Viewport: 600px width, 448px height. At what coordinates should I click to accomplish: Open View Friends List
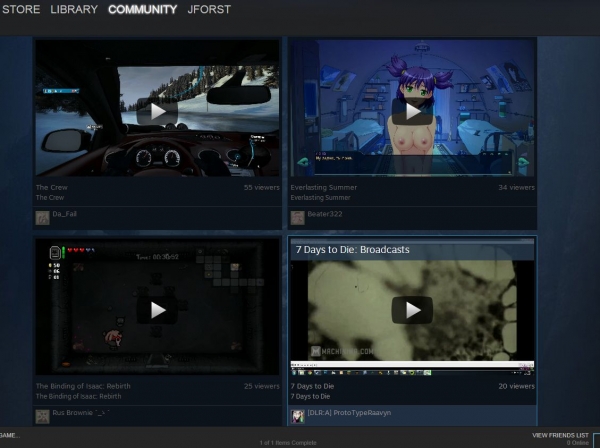(560, 436)
